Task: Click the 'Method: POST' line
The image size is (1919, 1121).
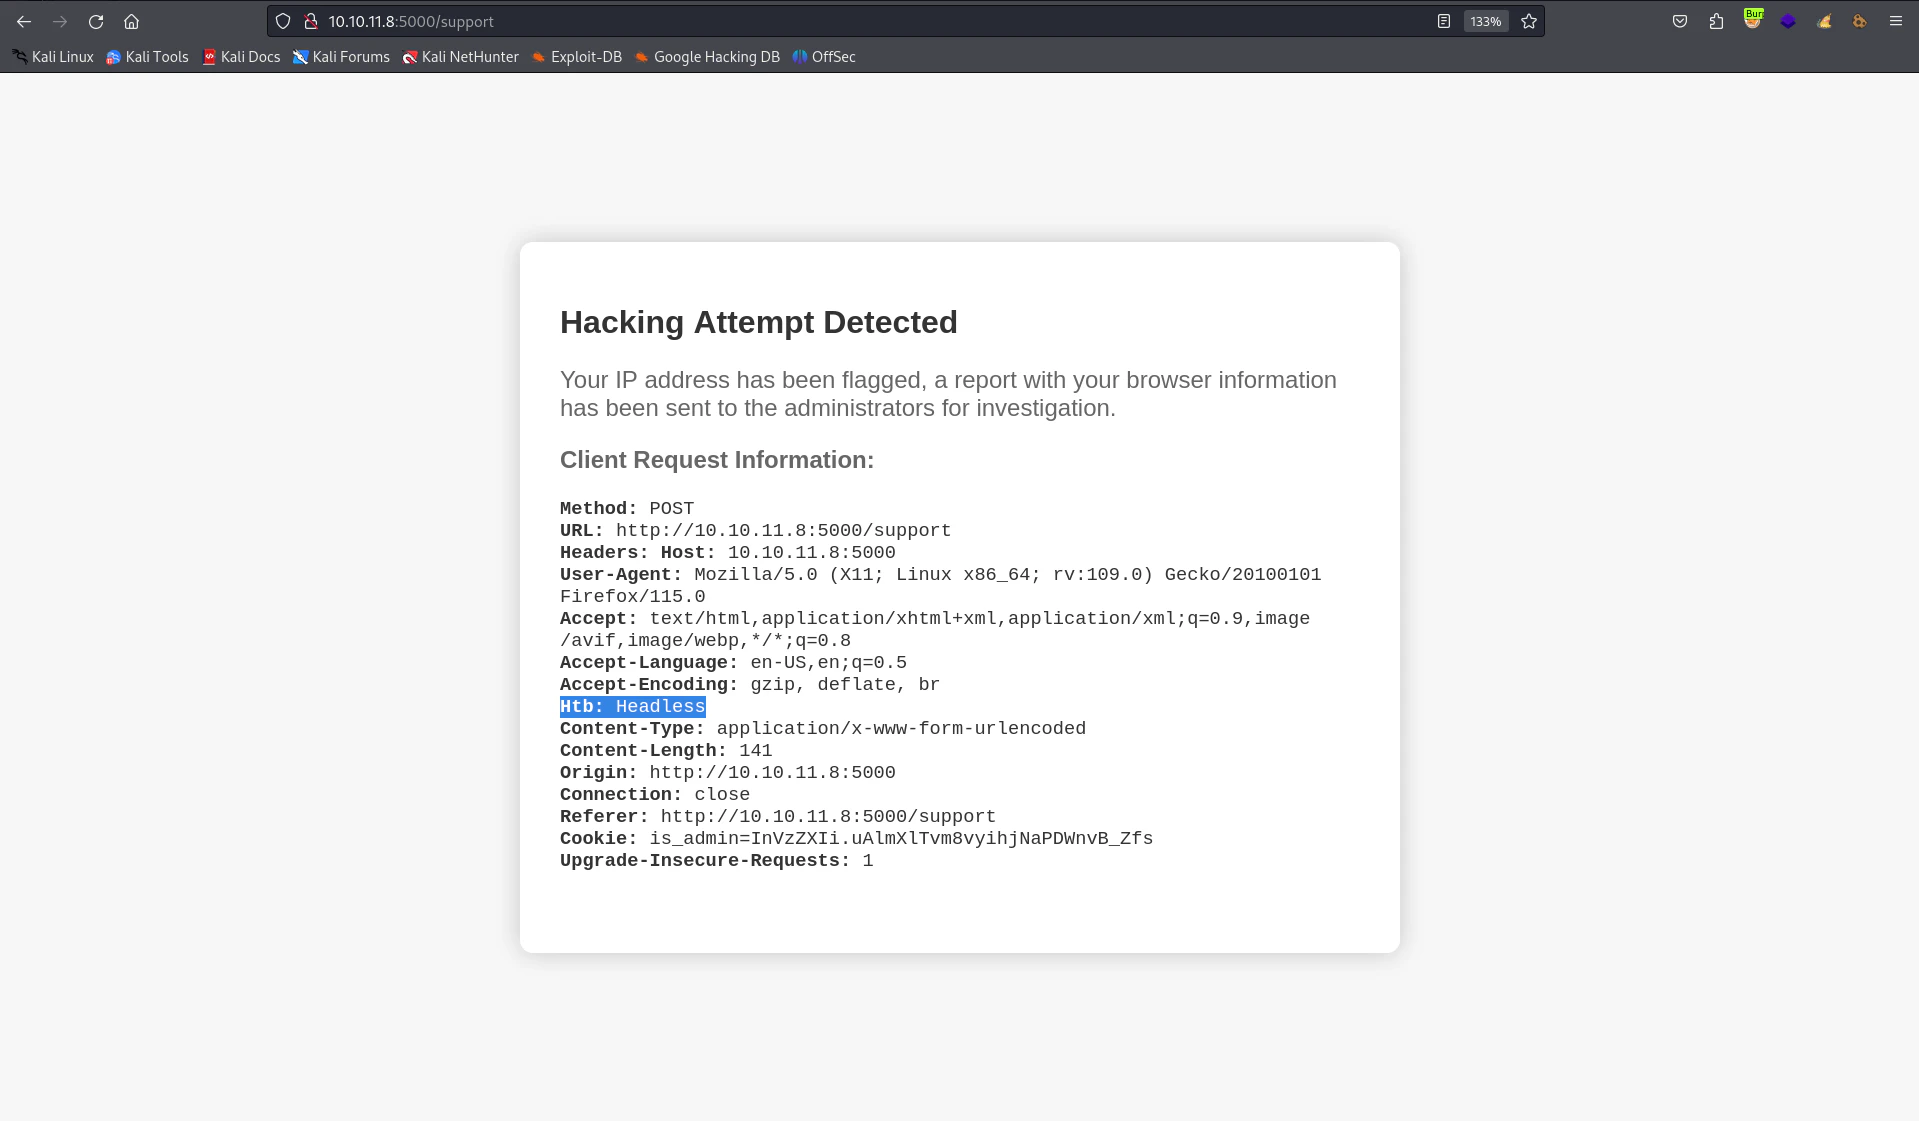Action: 626,508
